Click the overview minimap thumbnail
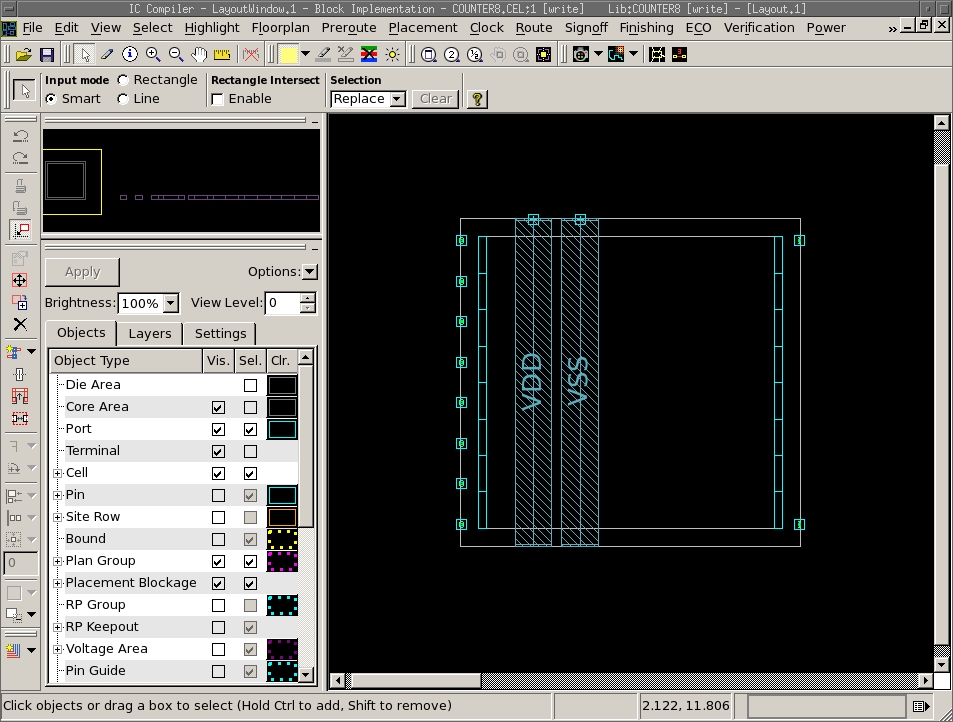The width and height of the screenshot is (953, 722). pos(181,180)
